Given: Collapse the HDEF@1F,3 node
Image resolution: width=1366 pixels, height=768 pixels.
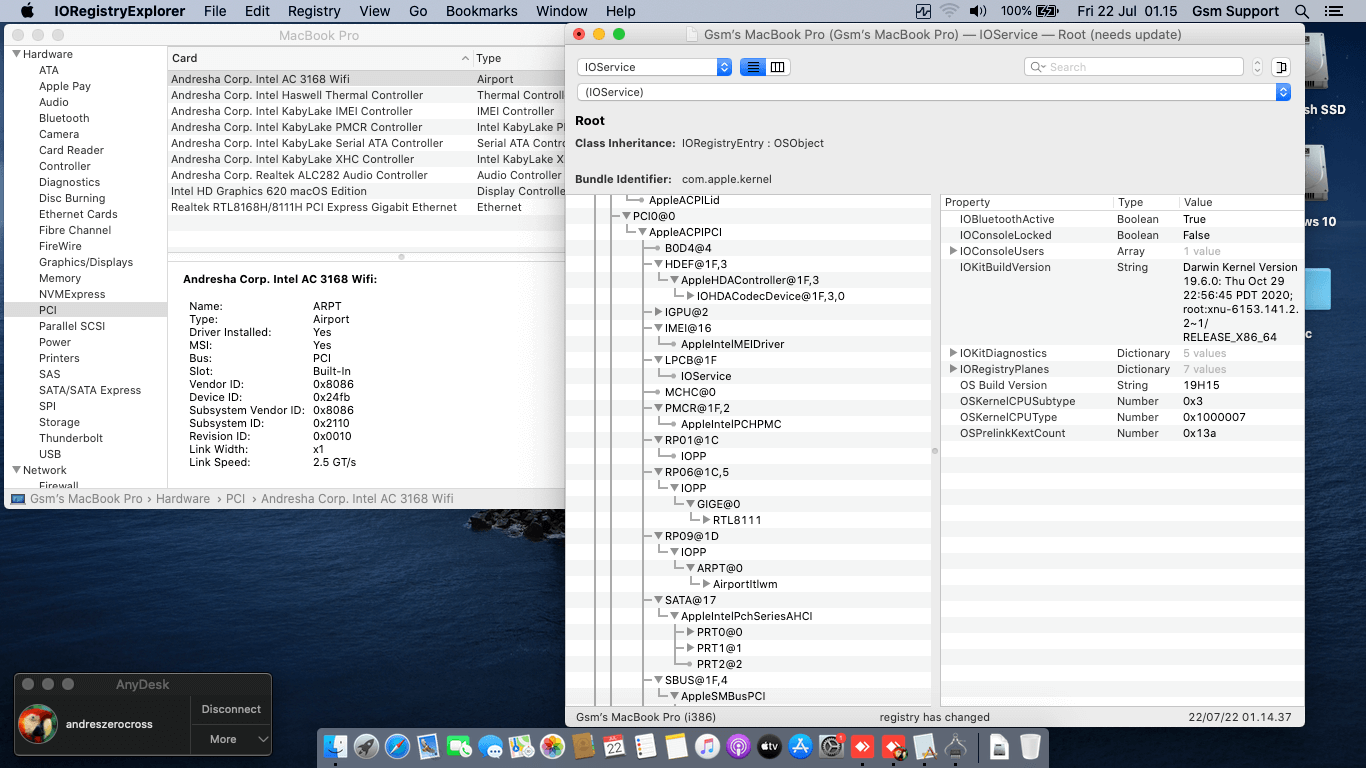Looking at the screenshot, I should coord(658,264).
